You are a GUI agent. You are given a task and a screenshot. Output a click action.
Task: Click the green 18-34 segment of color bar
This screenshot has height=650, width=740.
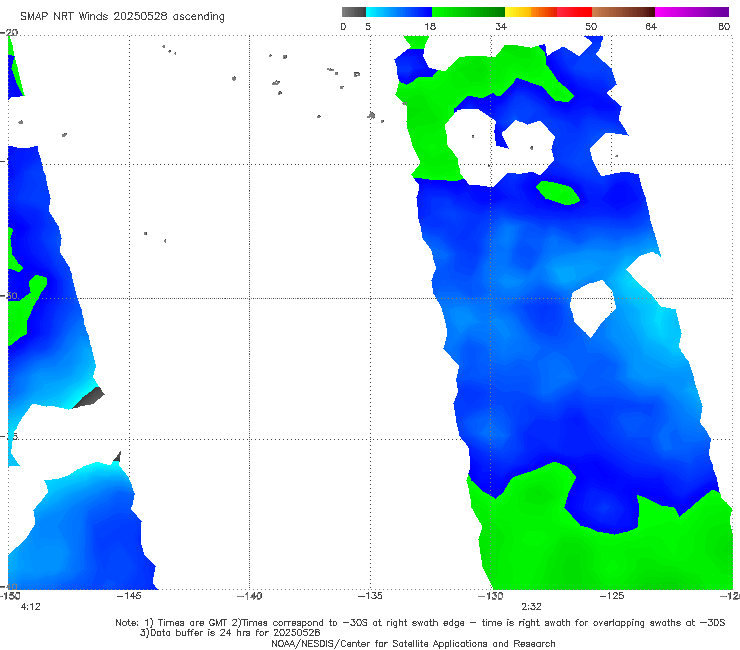click(468, 12)
